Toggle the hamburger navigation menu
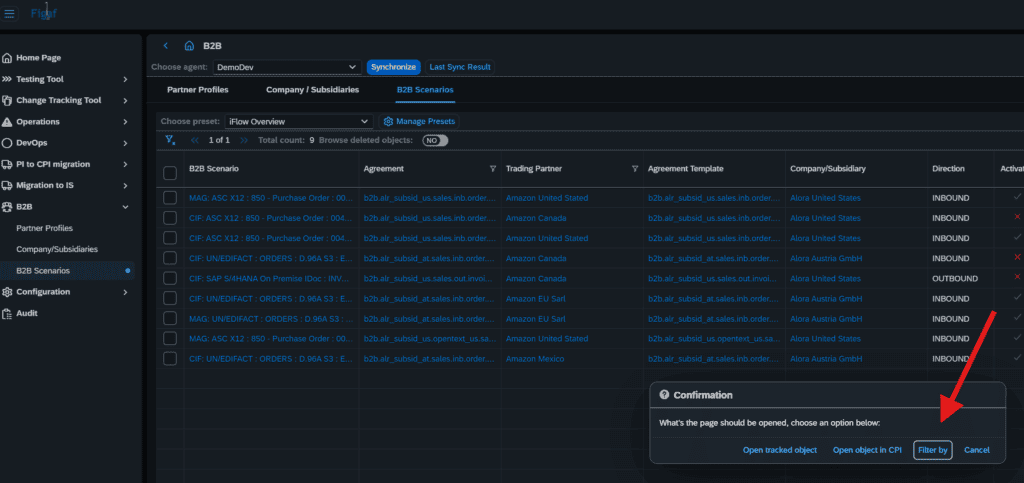 pyautogui.click(x=10, y=13)
